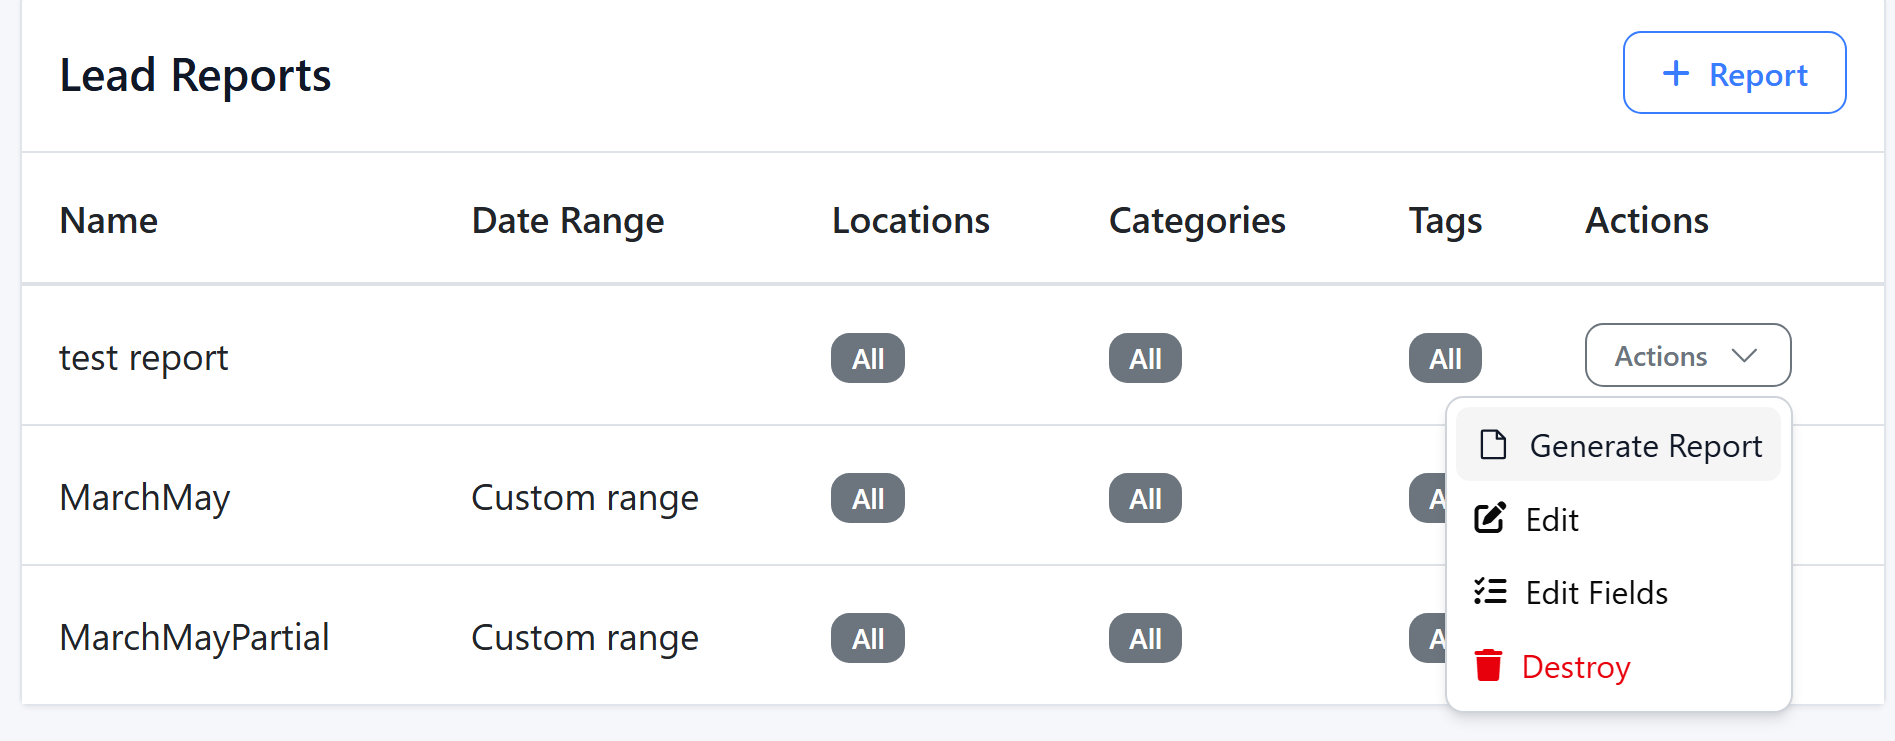Click the red Destroy trash icon
This screenshot has height=741, width=1895.
pyautogui.click(x=1488, y=665)
